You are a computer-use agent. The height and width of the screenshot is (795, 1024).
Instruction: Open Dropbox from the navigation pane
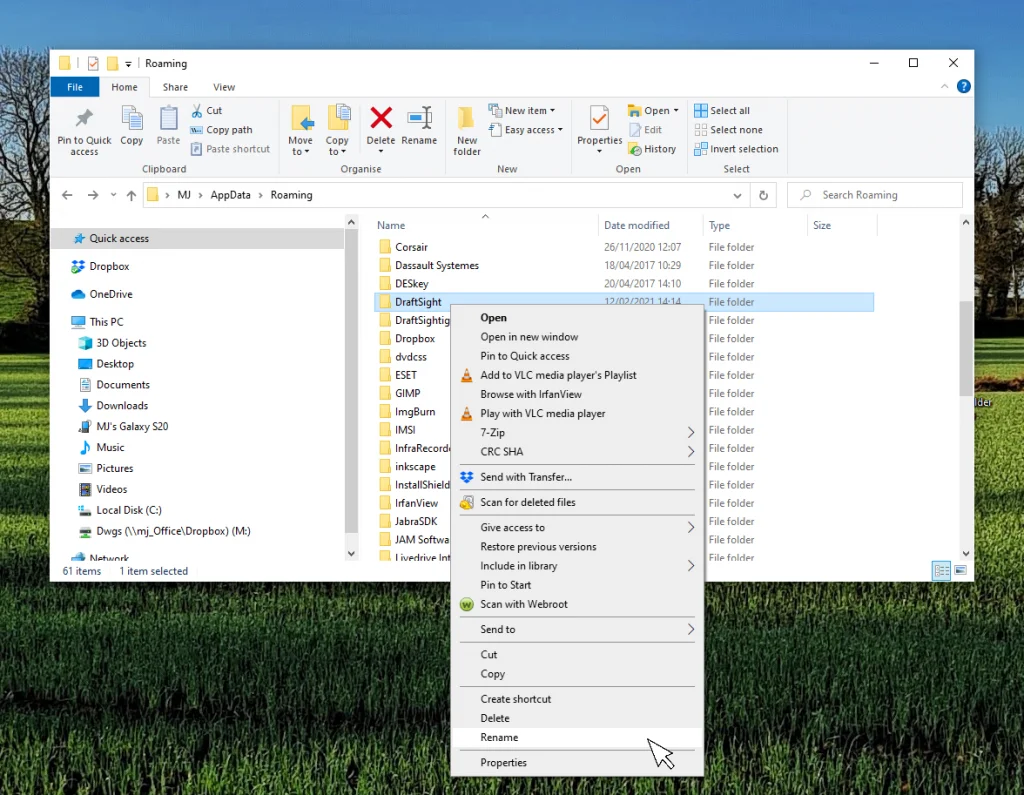click(x=110, y=266)
